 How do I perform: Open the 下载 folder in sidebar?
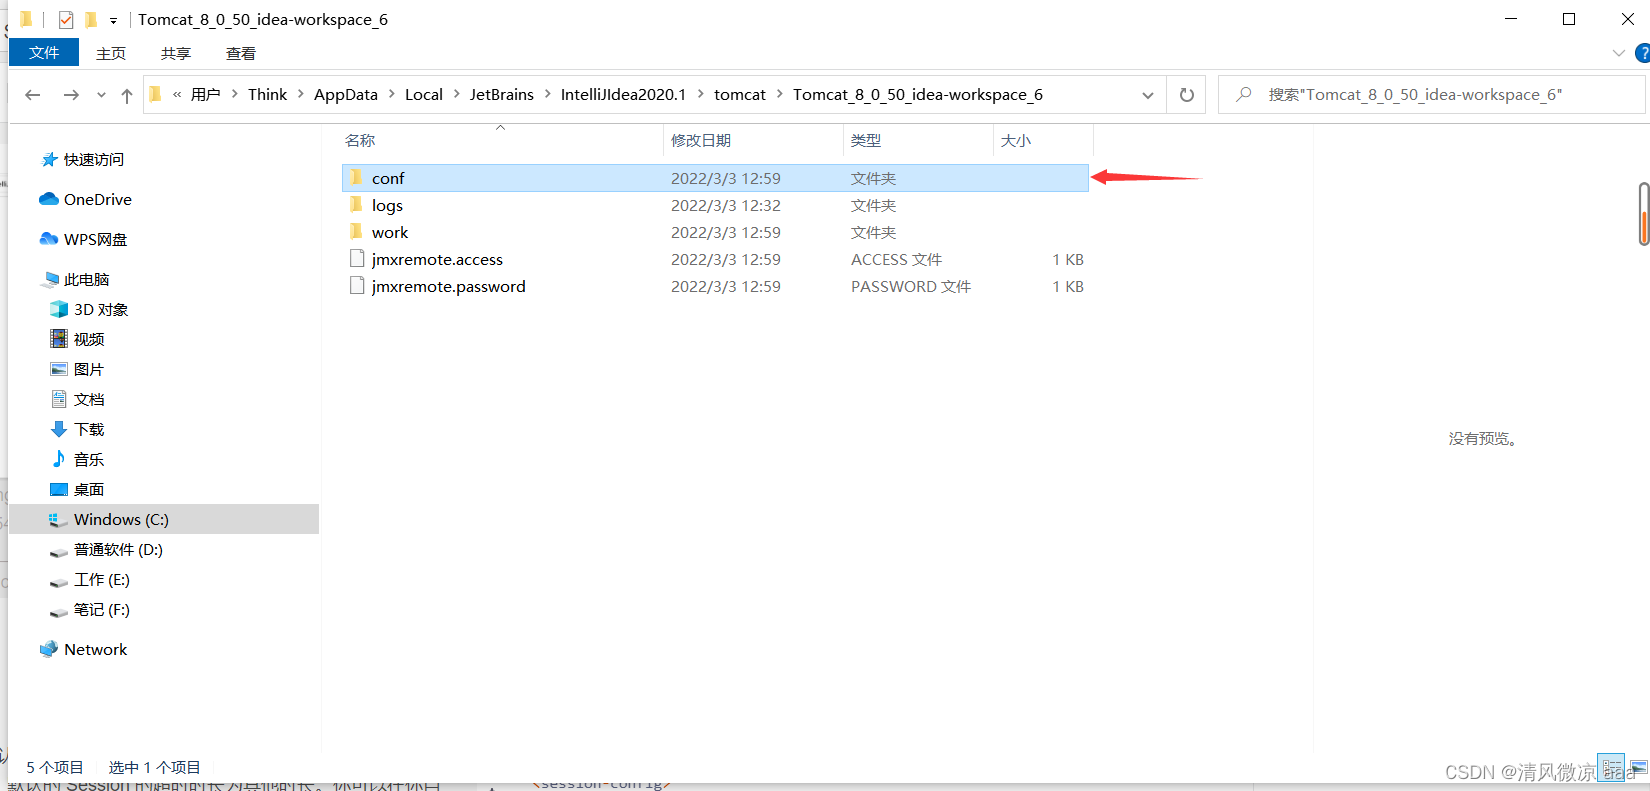[x=88, y=429]
